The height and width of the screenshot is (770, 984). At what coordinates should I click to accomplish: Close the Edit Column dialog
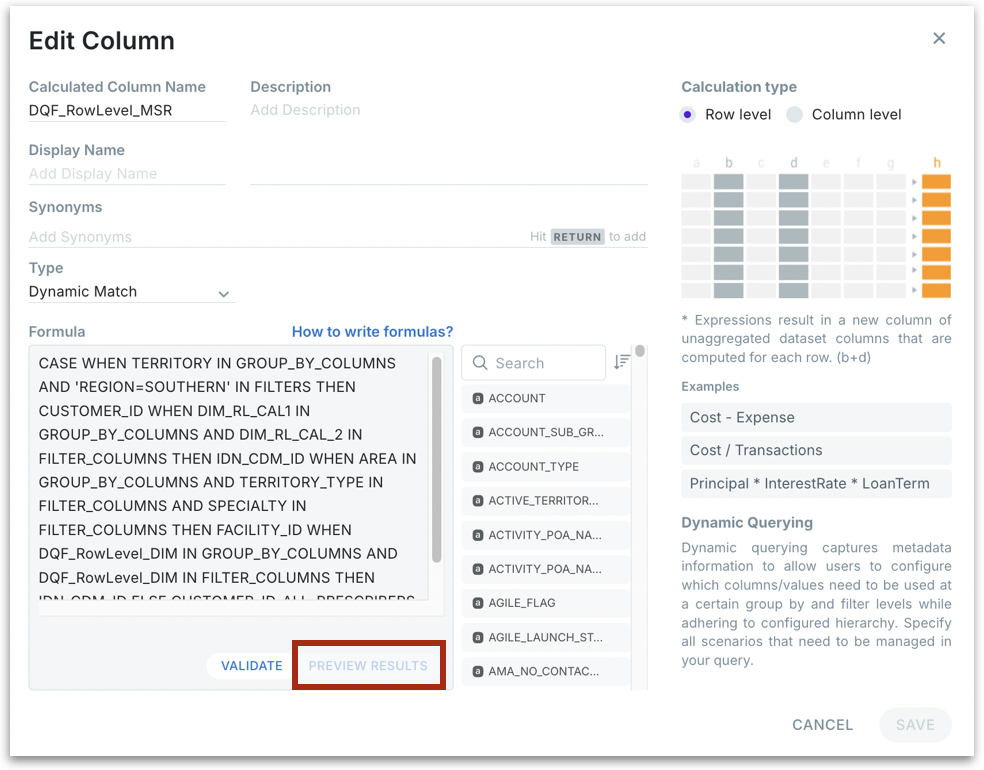938,38
